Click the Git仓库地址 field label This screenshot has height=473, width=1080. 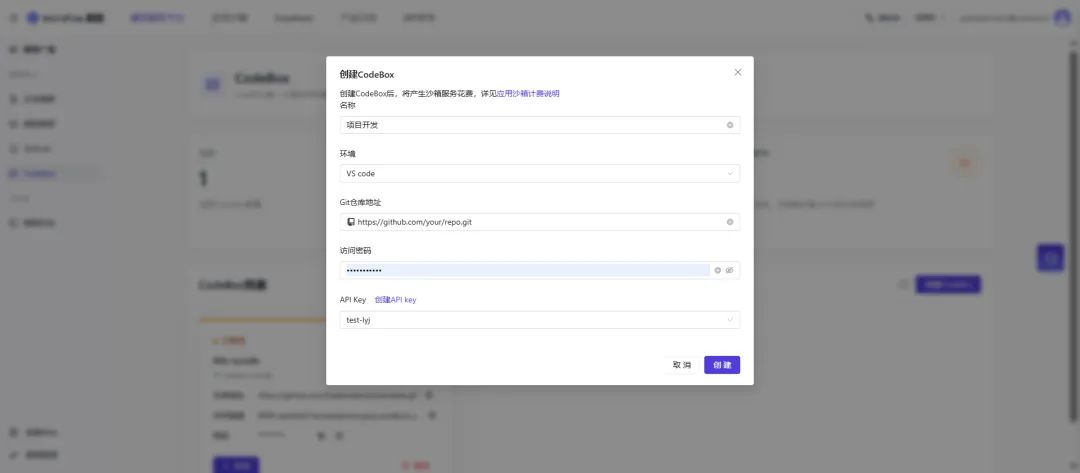tap(360, 202)
